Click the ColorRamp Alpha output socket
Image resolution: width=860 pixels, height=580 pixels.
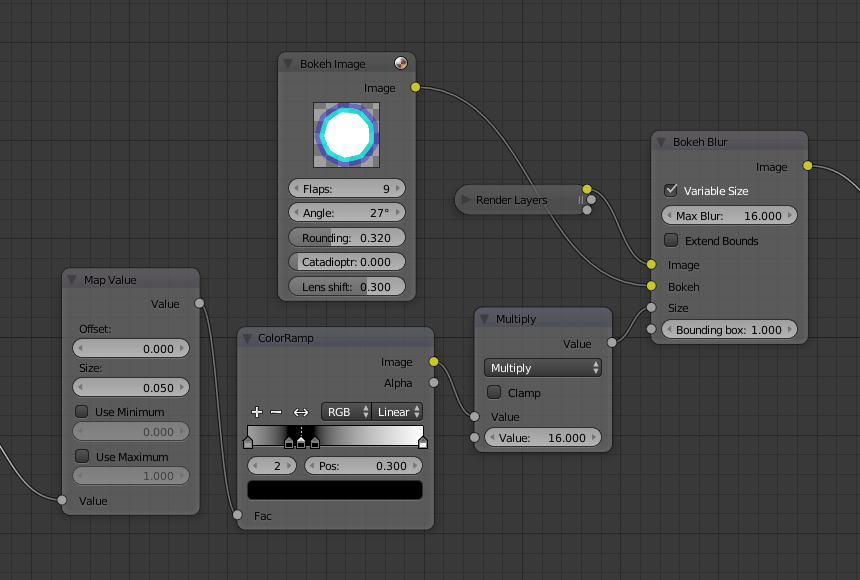pyautogui.click(x=434, y=382)
